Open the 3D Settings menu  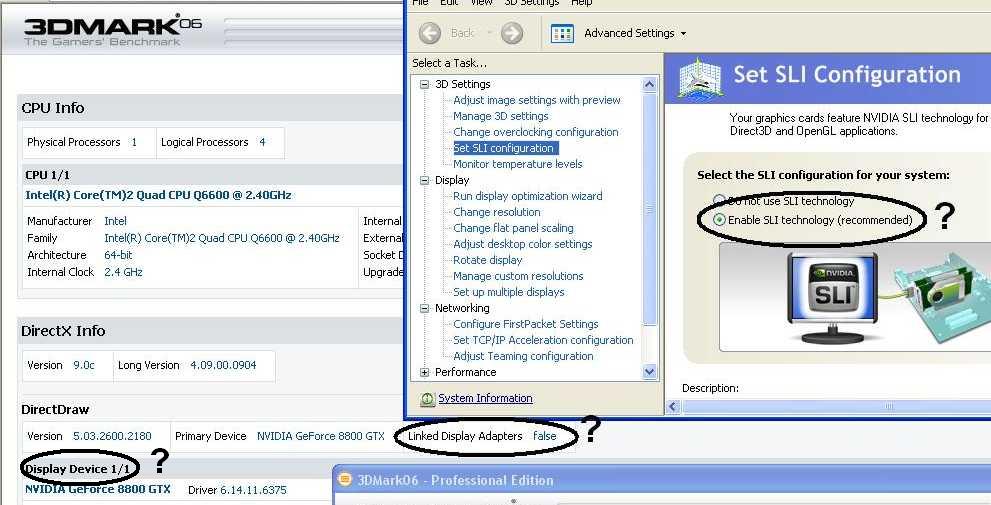[x=531, y=3]
